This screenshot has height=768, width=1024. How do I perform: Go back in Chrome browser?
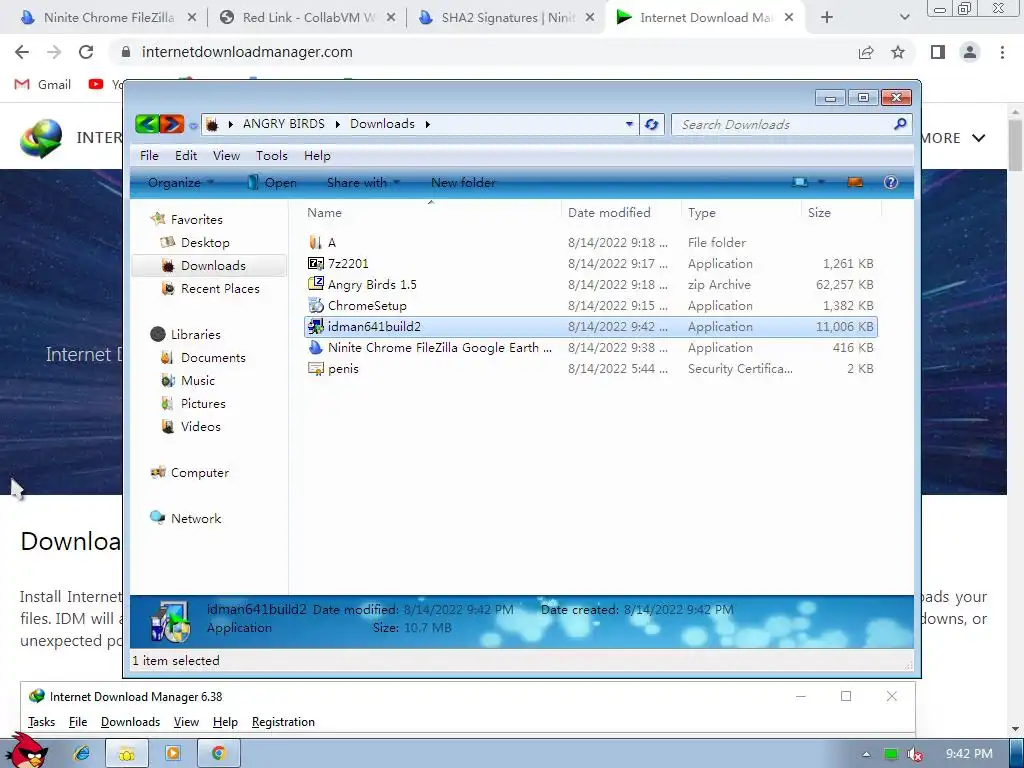(22, 52)
